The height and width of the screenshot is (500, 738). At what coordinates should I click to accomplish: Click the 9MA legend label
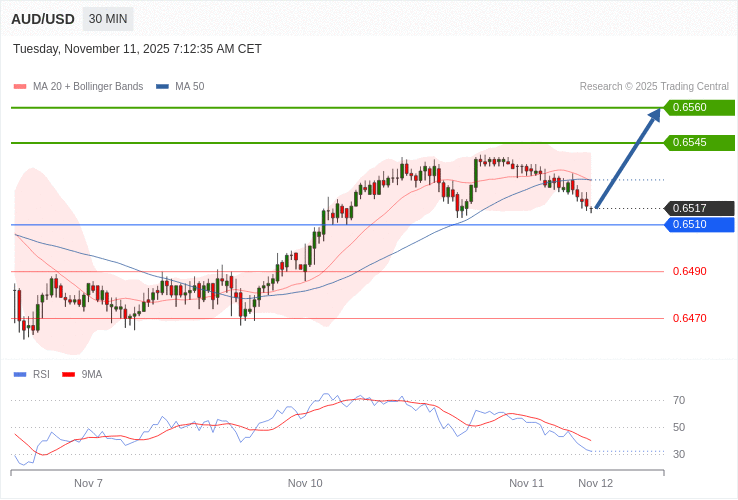(92, 374)
